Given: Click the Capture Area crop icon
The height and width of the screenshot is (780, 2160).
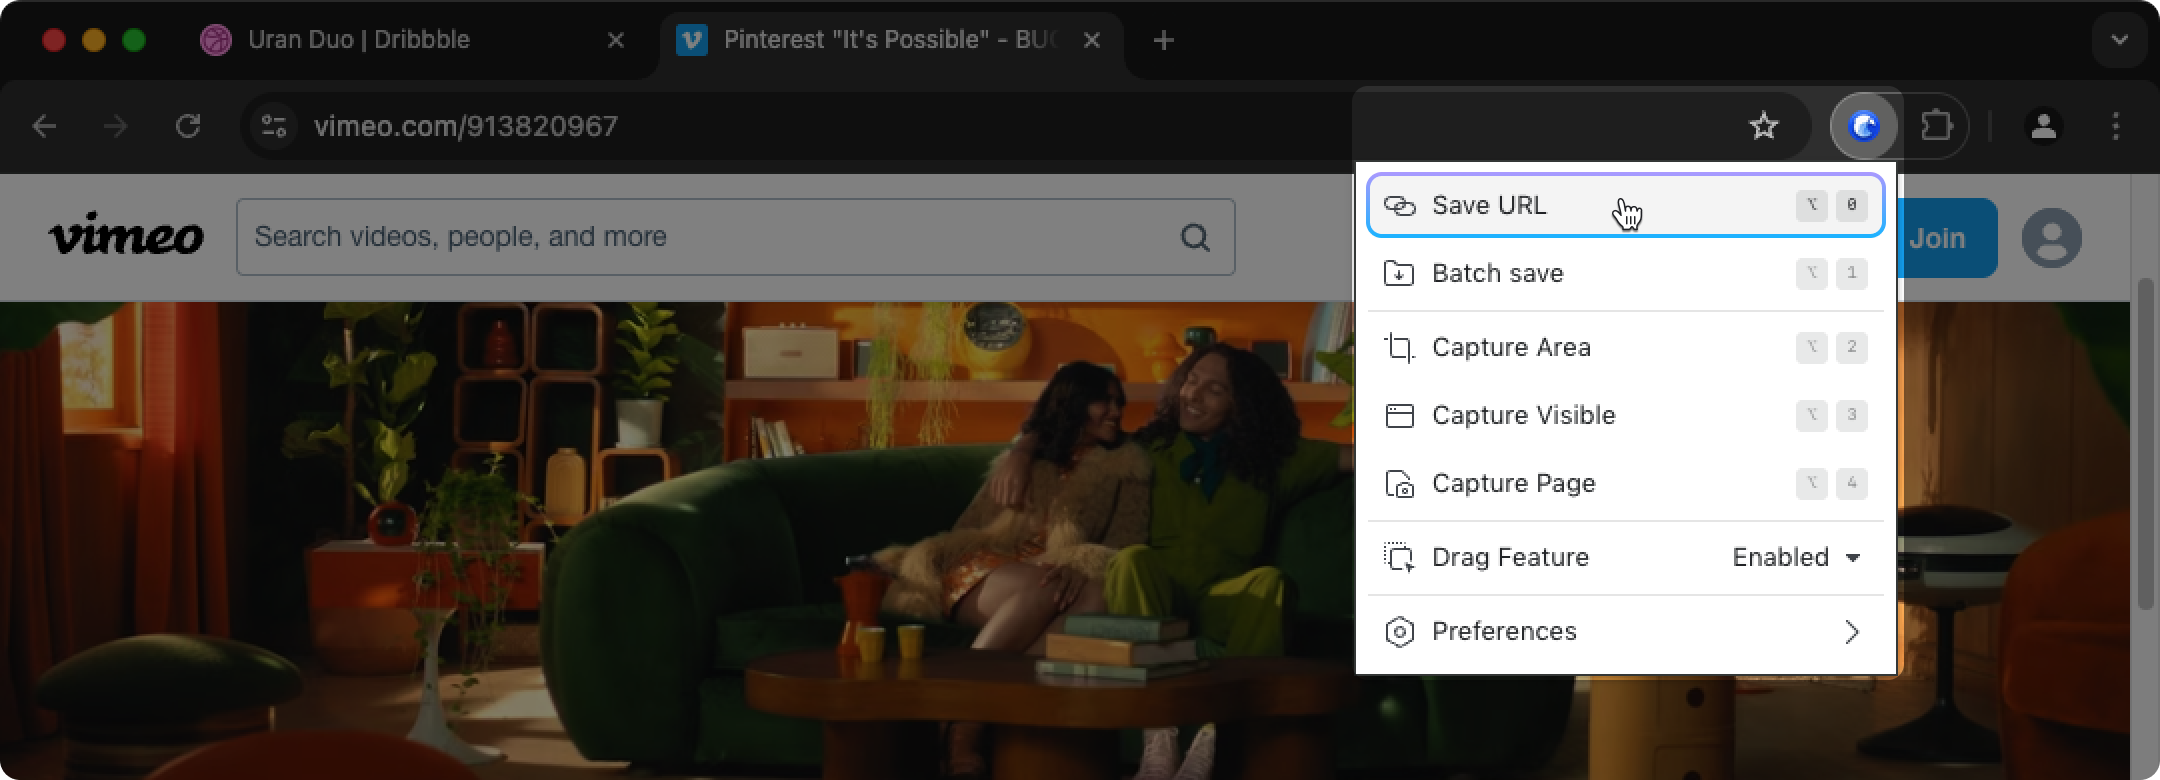Looking at the screenshot, I should tap(1399, 347).
